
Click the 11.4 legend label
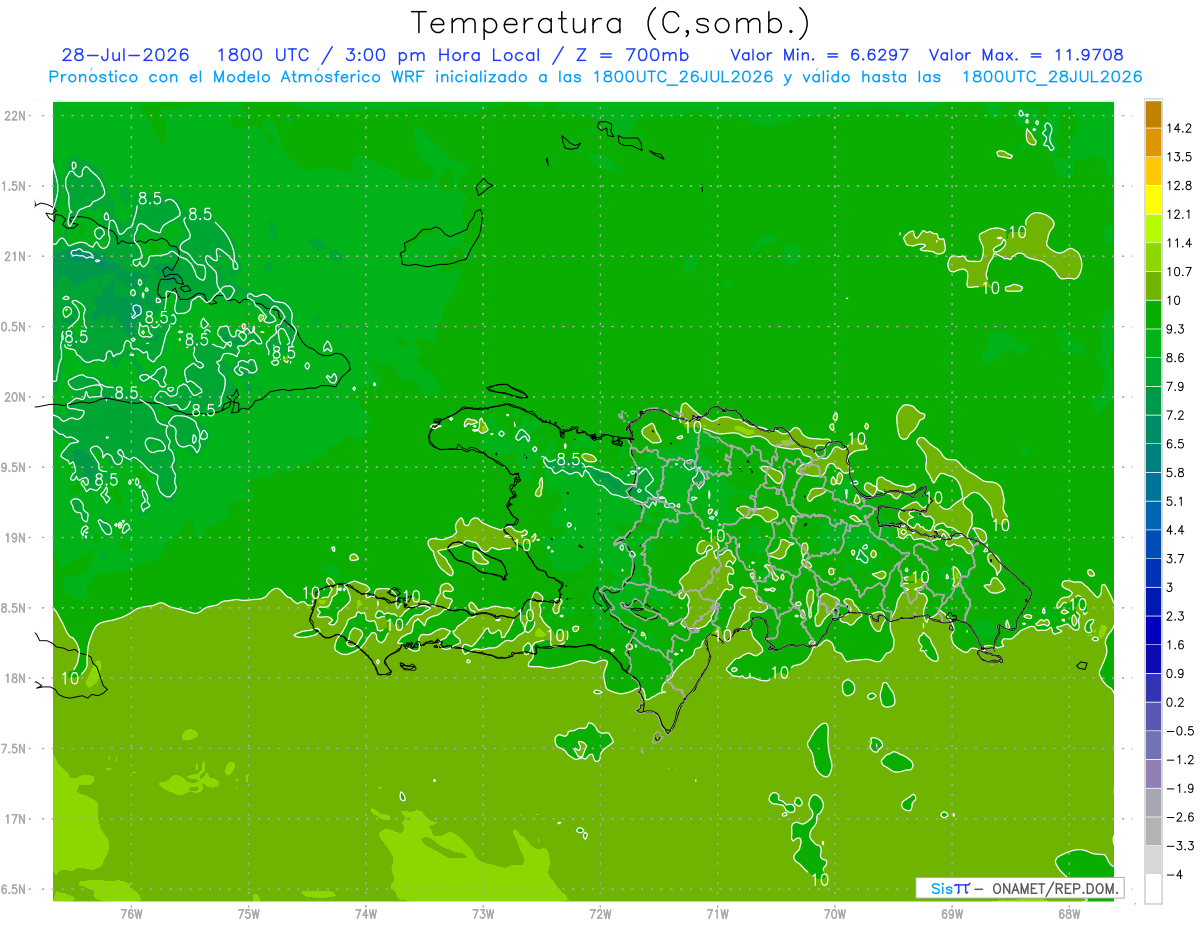(x=1180, y=243)
